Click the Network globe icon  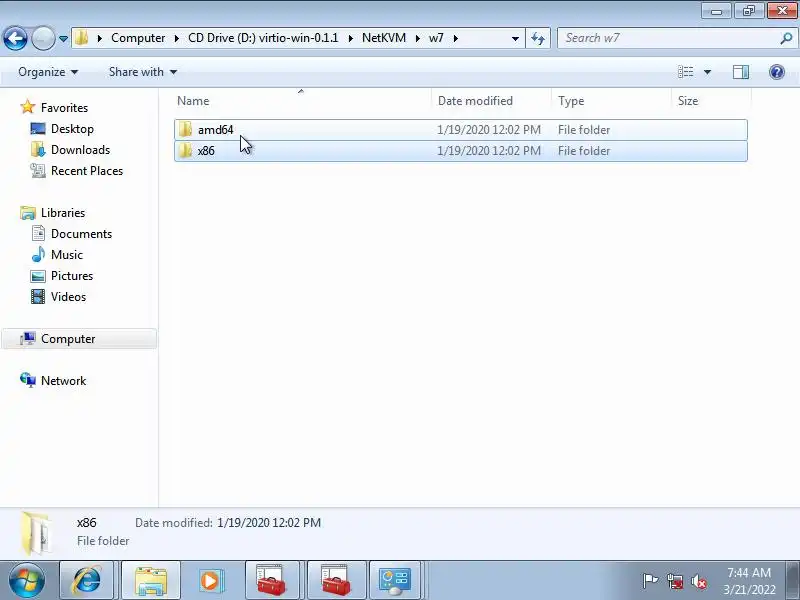pos(28,380)
